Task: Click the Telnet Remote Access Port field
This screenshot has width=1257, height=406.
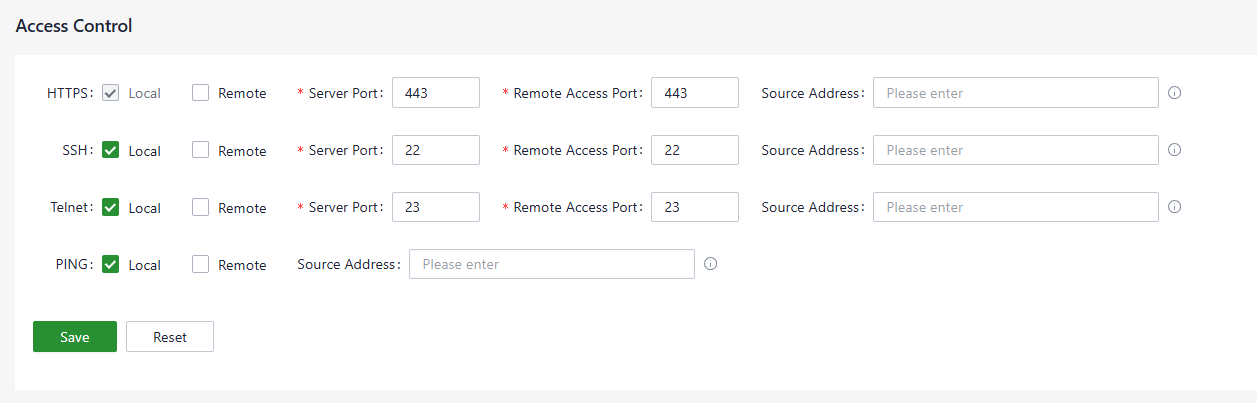Action: click(694, 207)
